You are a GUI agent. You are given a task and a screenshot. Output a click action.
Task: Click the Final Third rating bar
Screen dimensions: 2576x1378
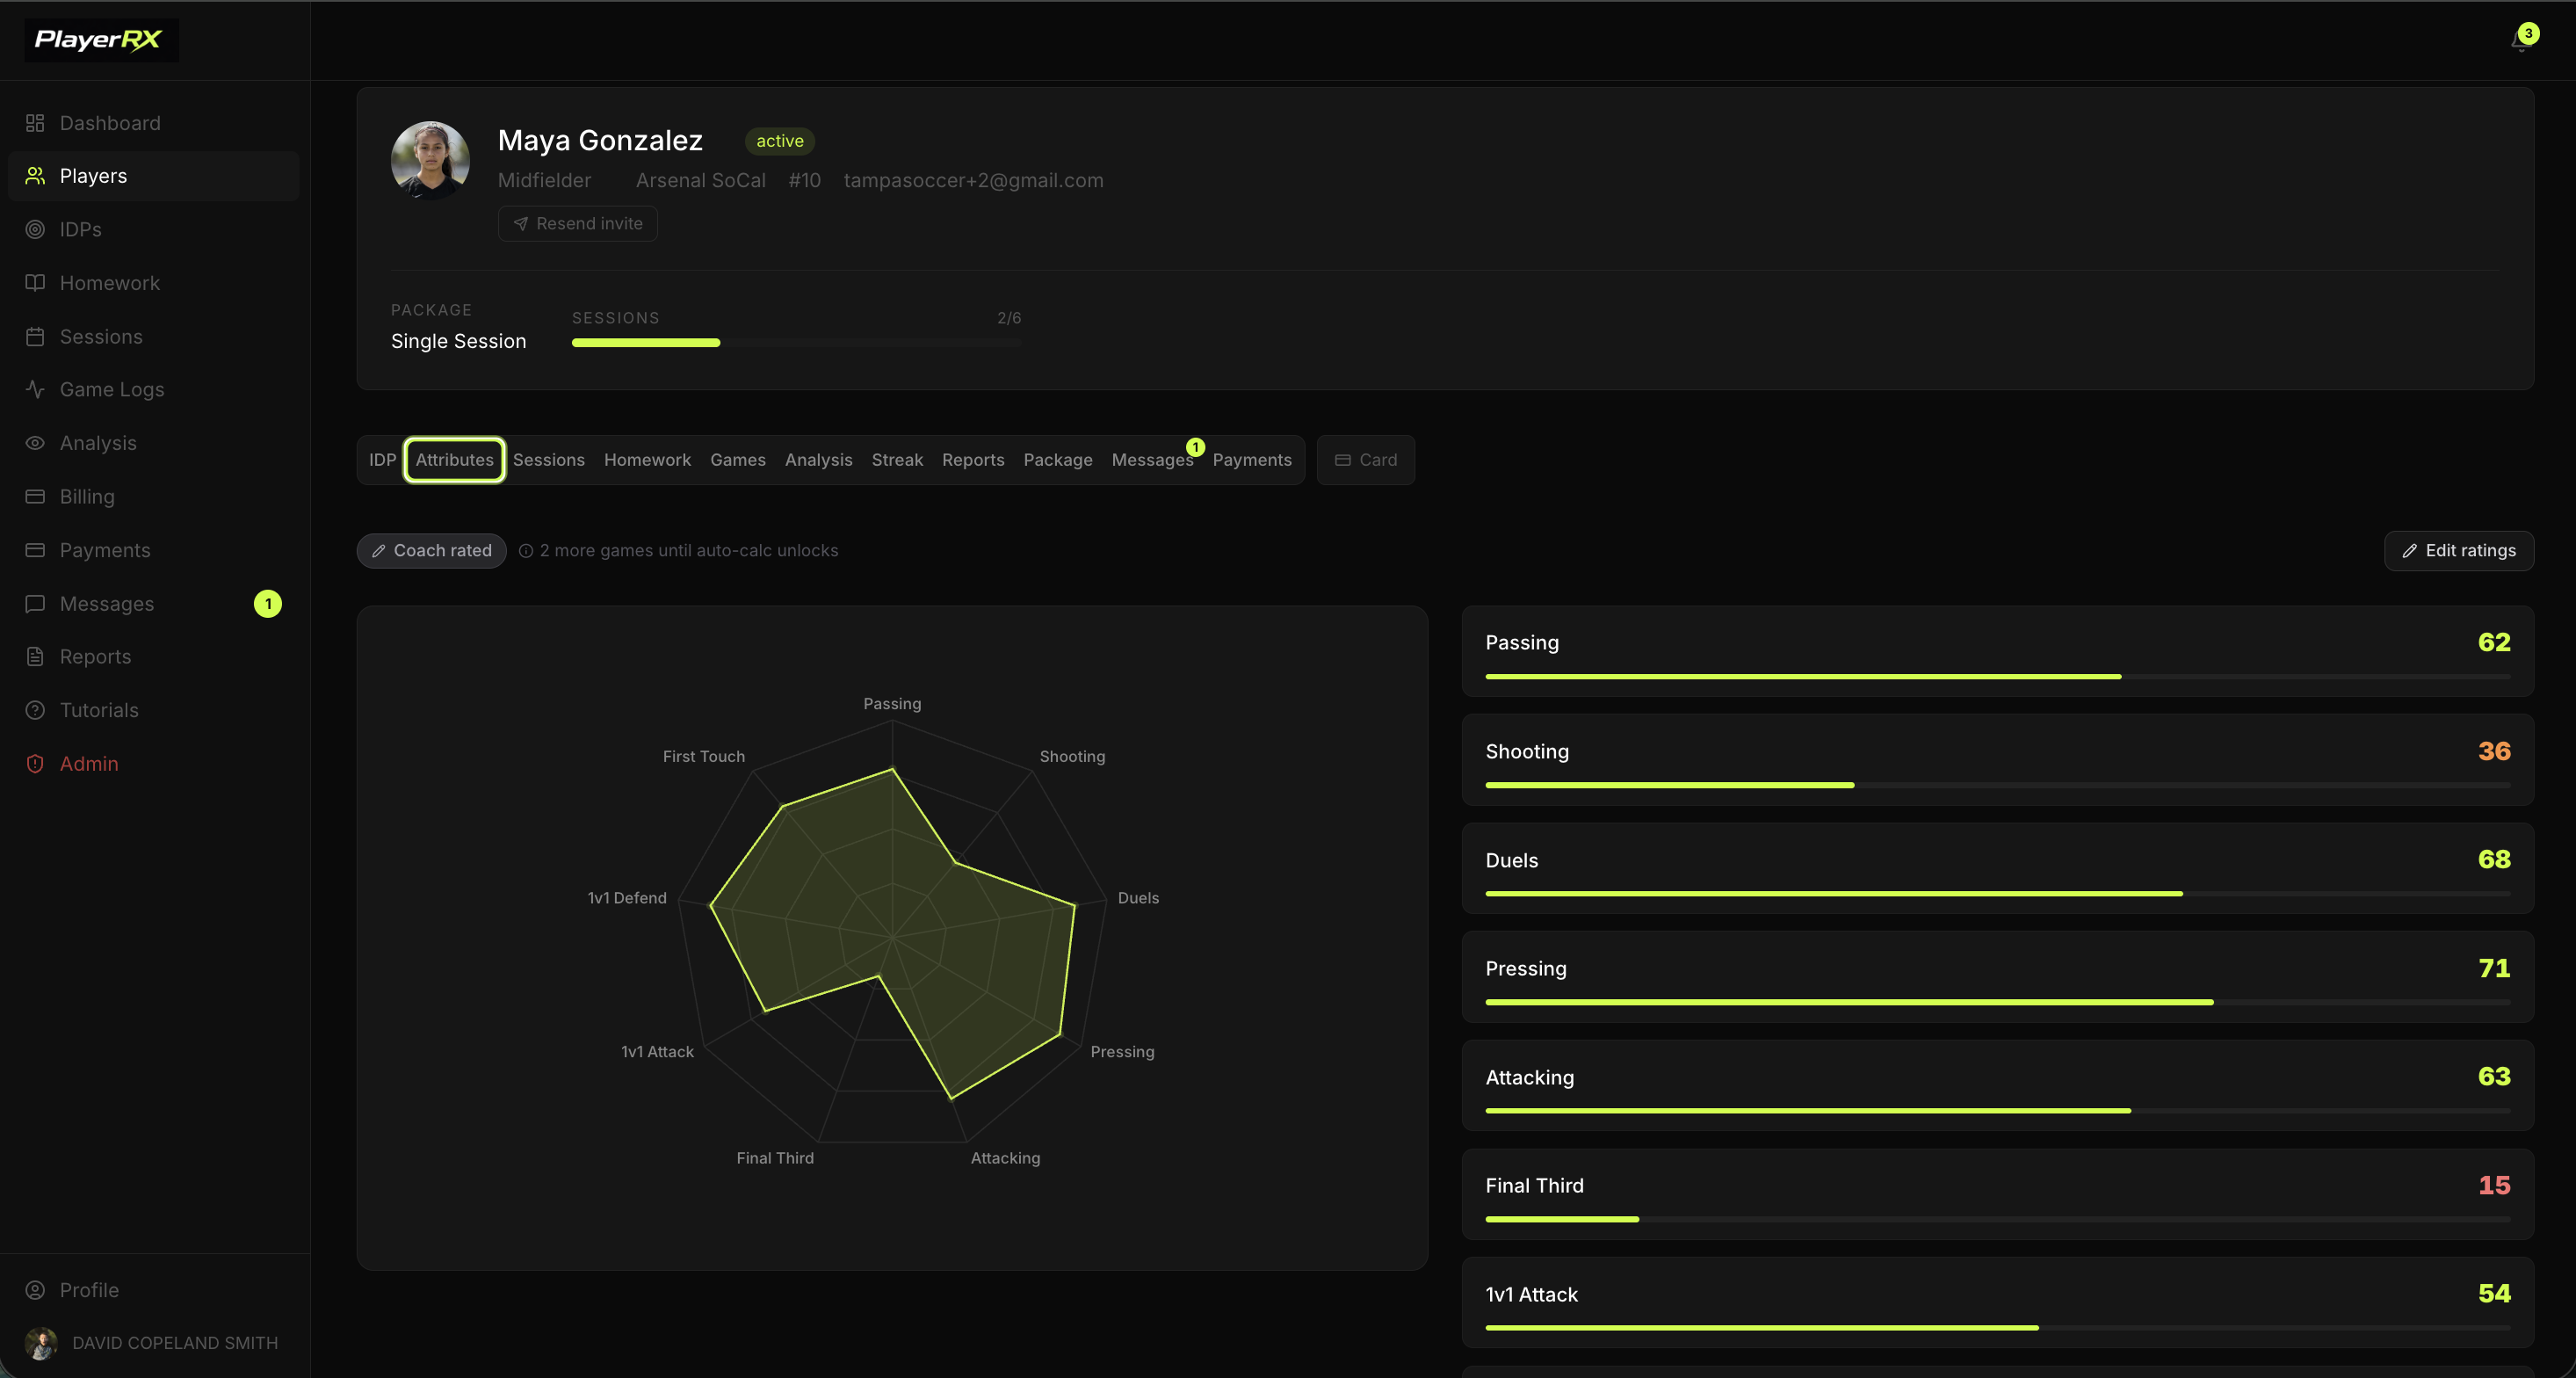pyautogui.click(x=1997, y=1220)
